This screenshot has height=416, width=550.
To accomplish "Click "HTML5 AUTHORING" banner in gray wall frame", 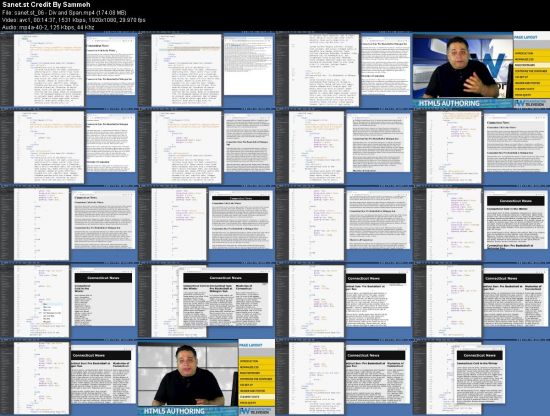I will pos(174,411).
